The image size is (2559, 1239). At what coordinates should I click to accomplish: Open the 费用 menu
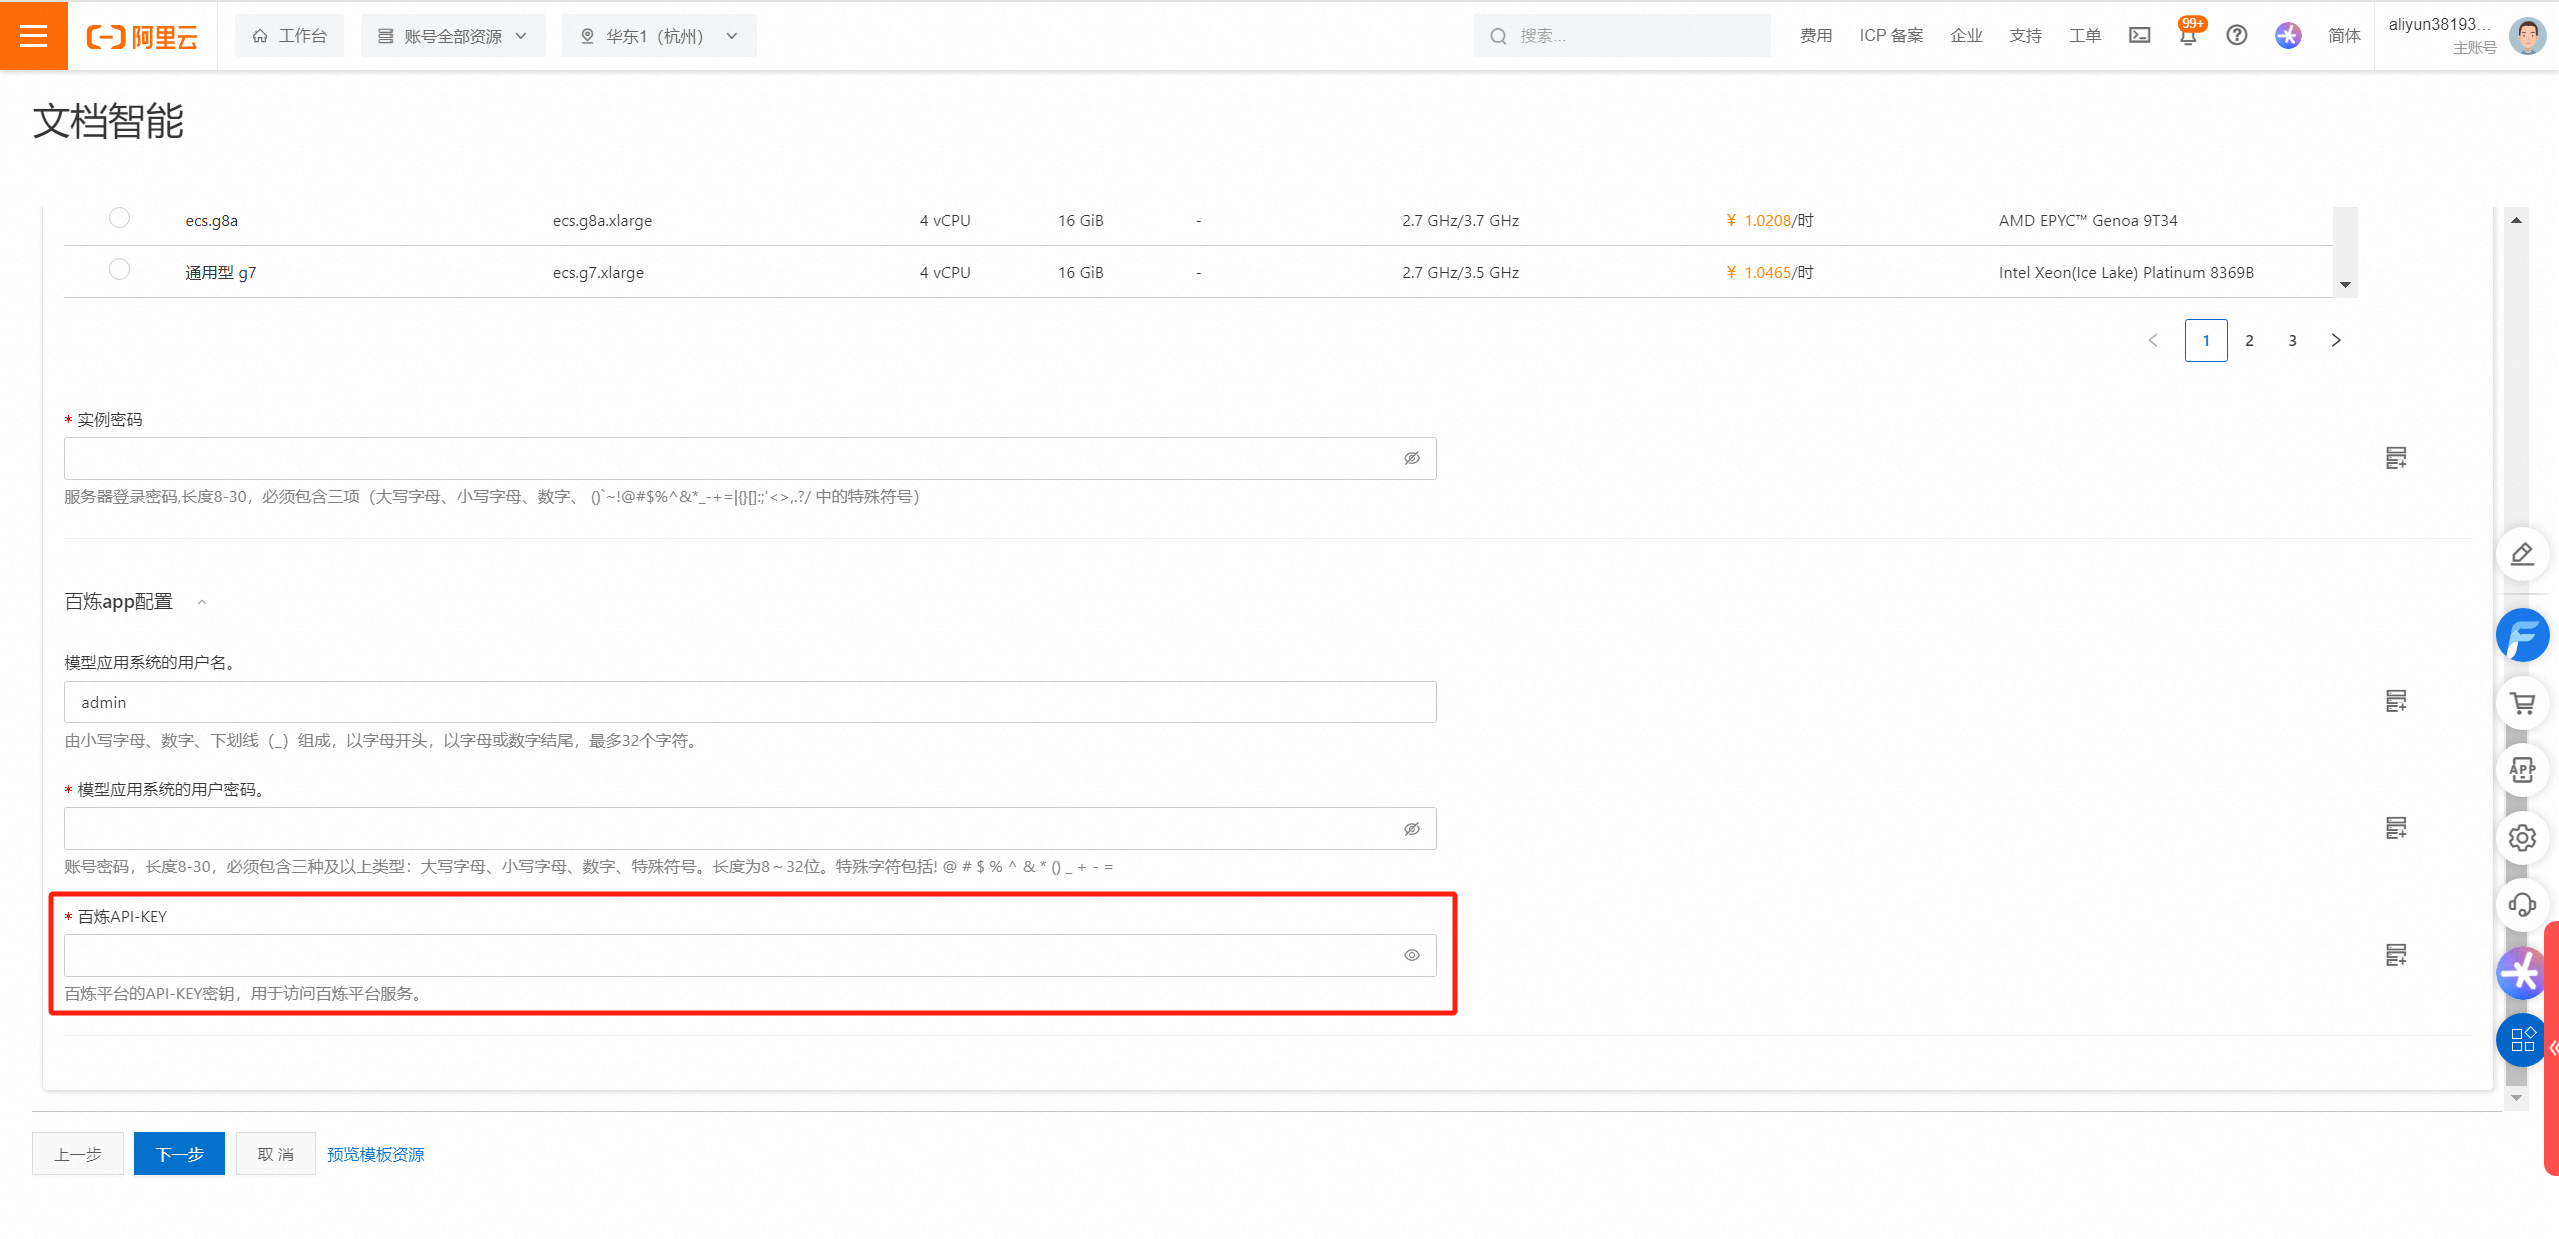point(1816,36)
